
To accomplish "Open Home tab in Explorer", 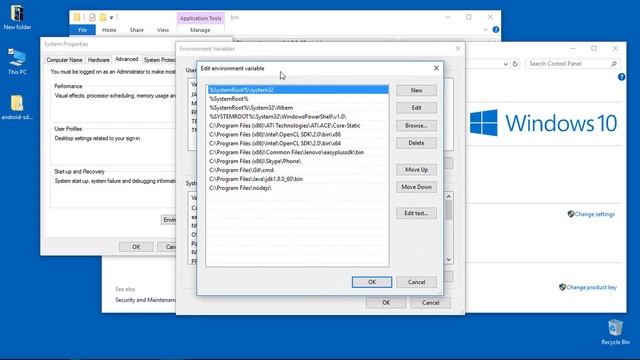I will pyautogui.click(x=109, y=30).
